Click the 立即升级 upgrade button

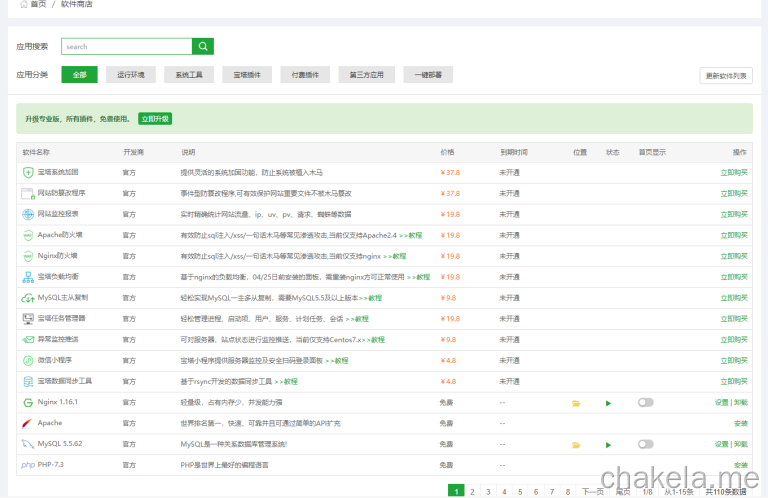coord(155,119)
